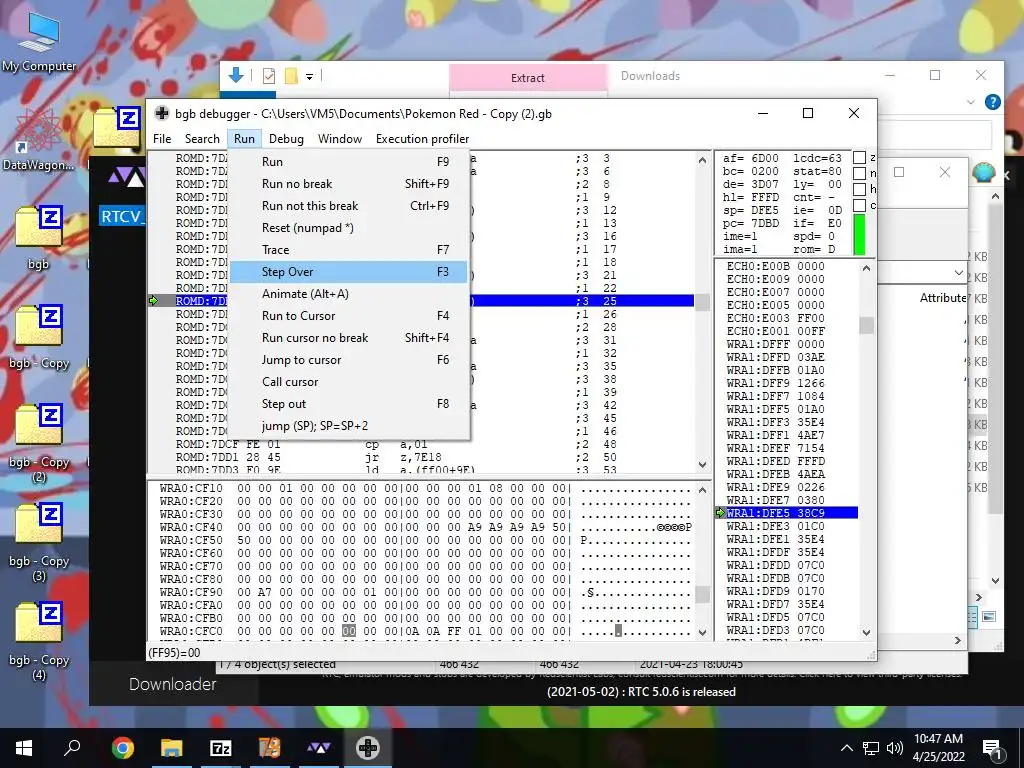Click the Properties checkmark icon in Explorer toolbar
Viewport: 1024px width, 768px height.
tap(268, 76)
